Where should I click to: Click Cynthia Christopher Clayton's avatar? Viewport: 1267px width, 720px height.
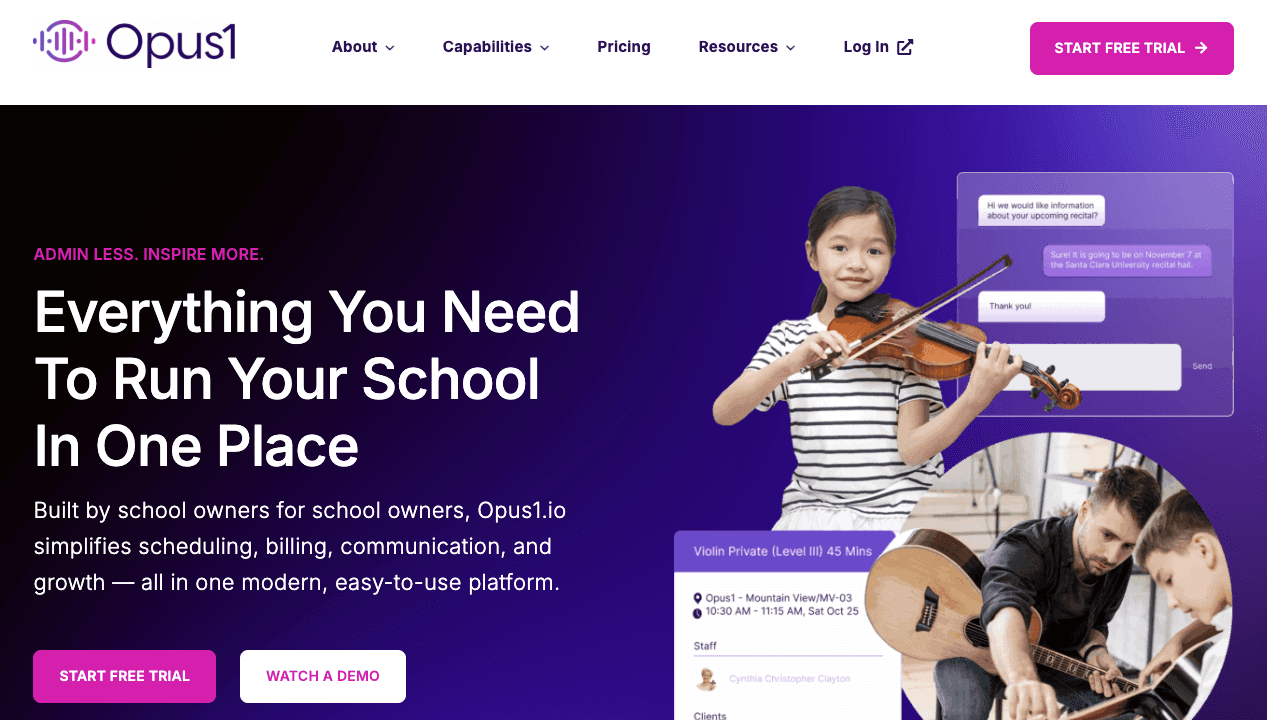point(707,679)
